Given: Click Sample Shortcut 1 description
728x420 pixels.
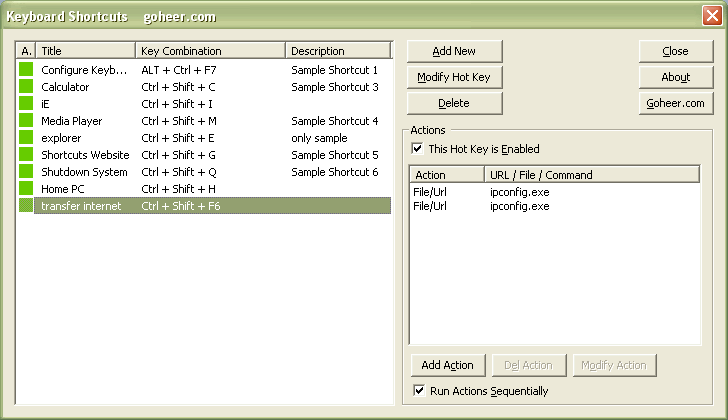Looking at the screenshot, I should click(334, 70).
